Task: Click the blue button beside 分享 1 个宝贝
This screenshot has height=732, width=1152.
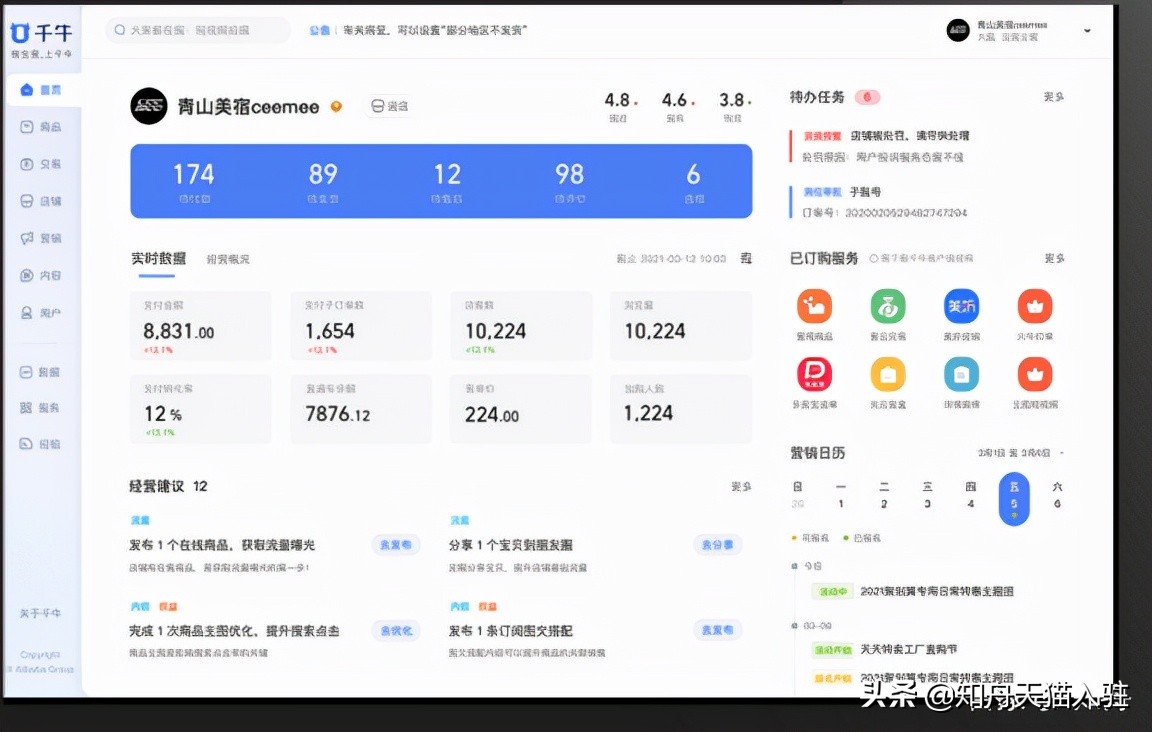Action: click(x=717, y=545)
